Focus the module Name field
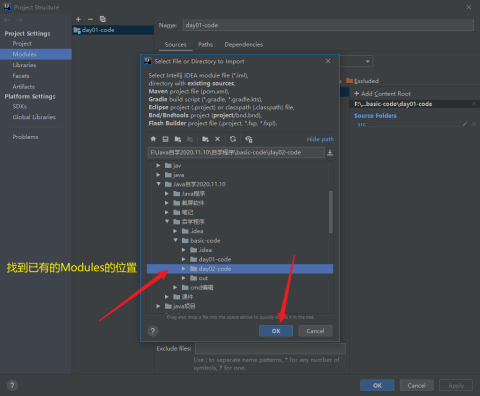 click(x=328, y=25)
